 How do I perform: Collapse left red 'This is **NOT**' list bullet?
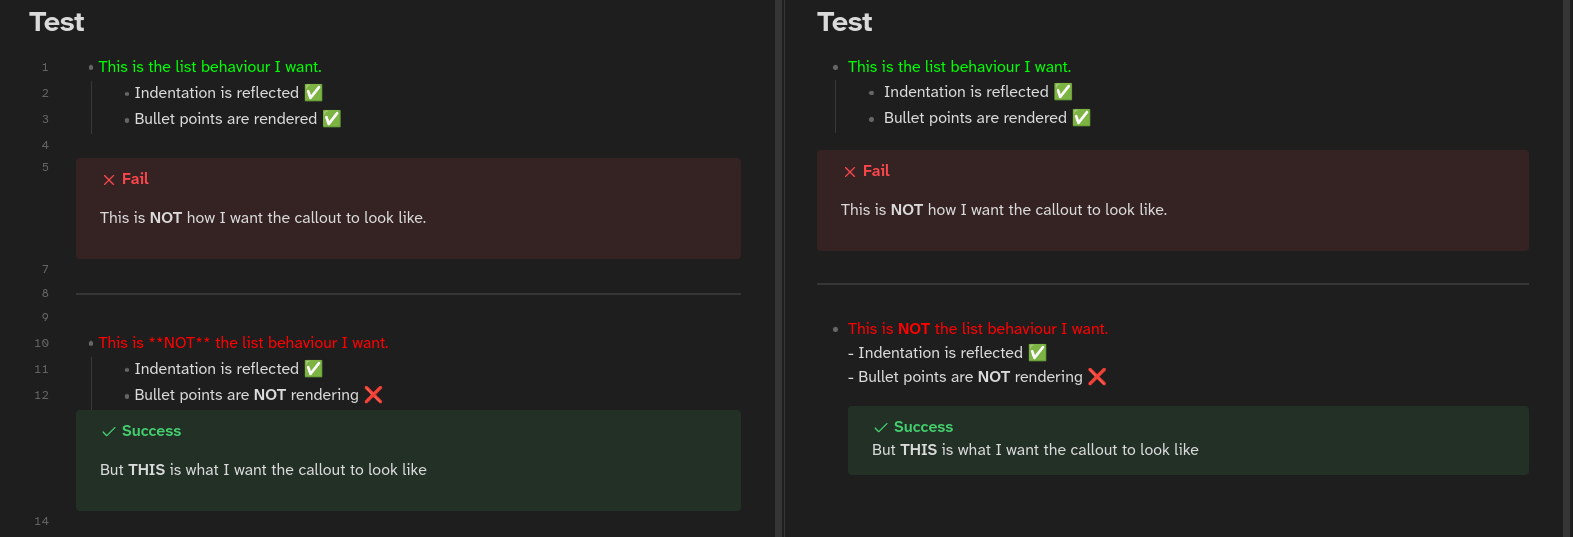click(91, 344)
